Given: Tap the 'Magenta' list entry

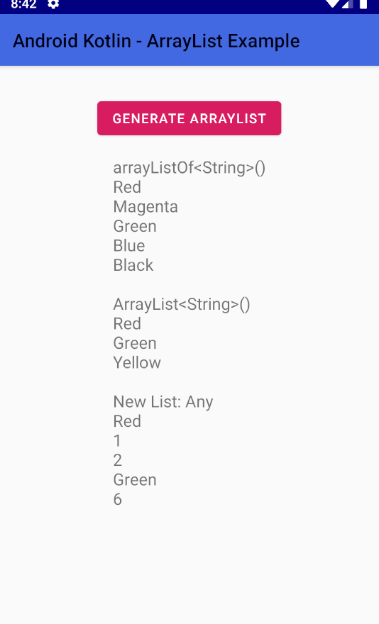Looking at the screenshot, I should (145, 207).
